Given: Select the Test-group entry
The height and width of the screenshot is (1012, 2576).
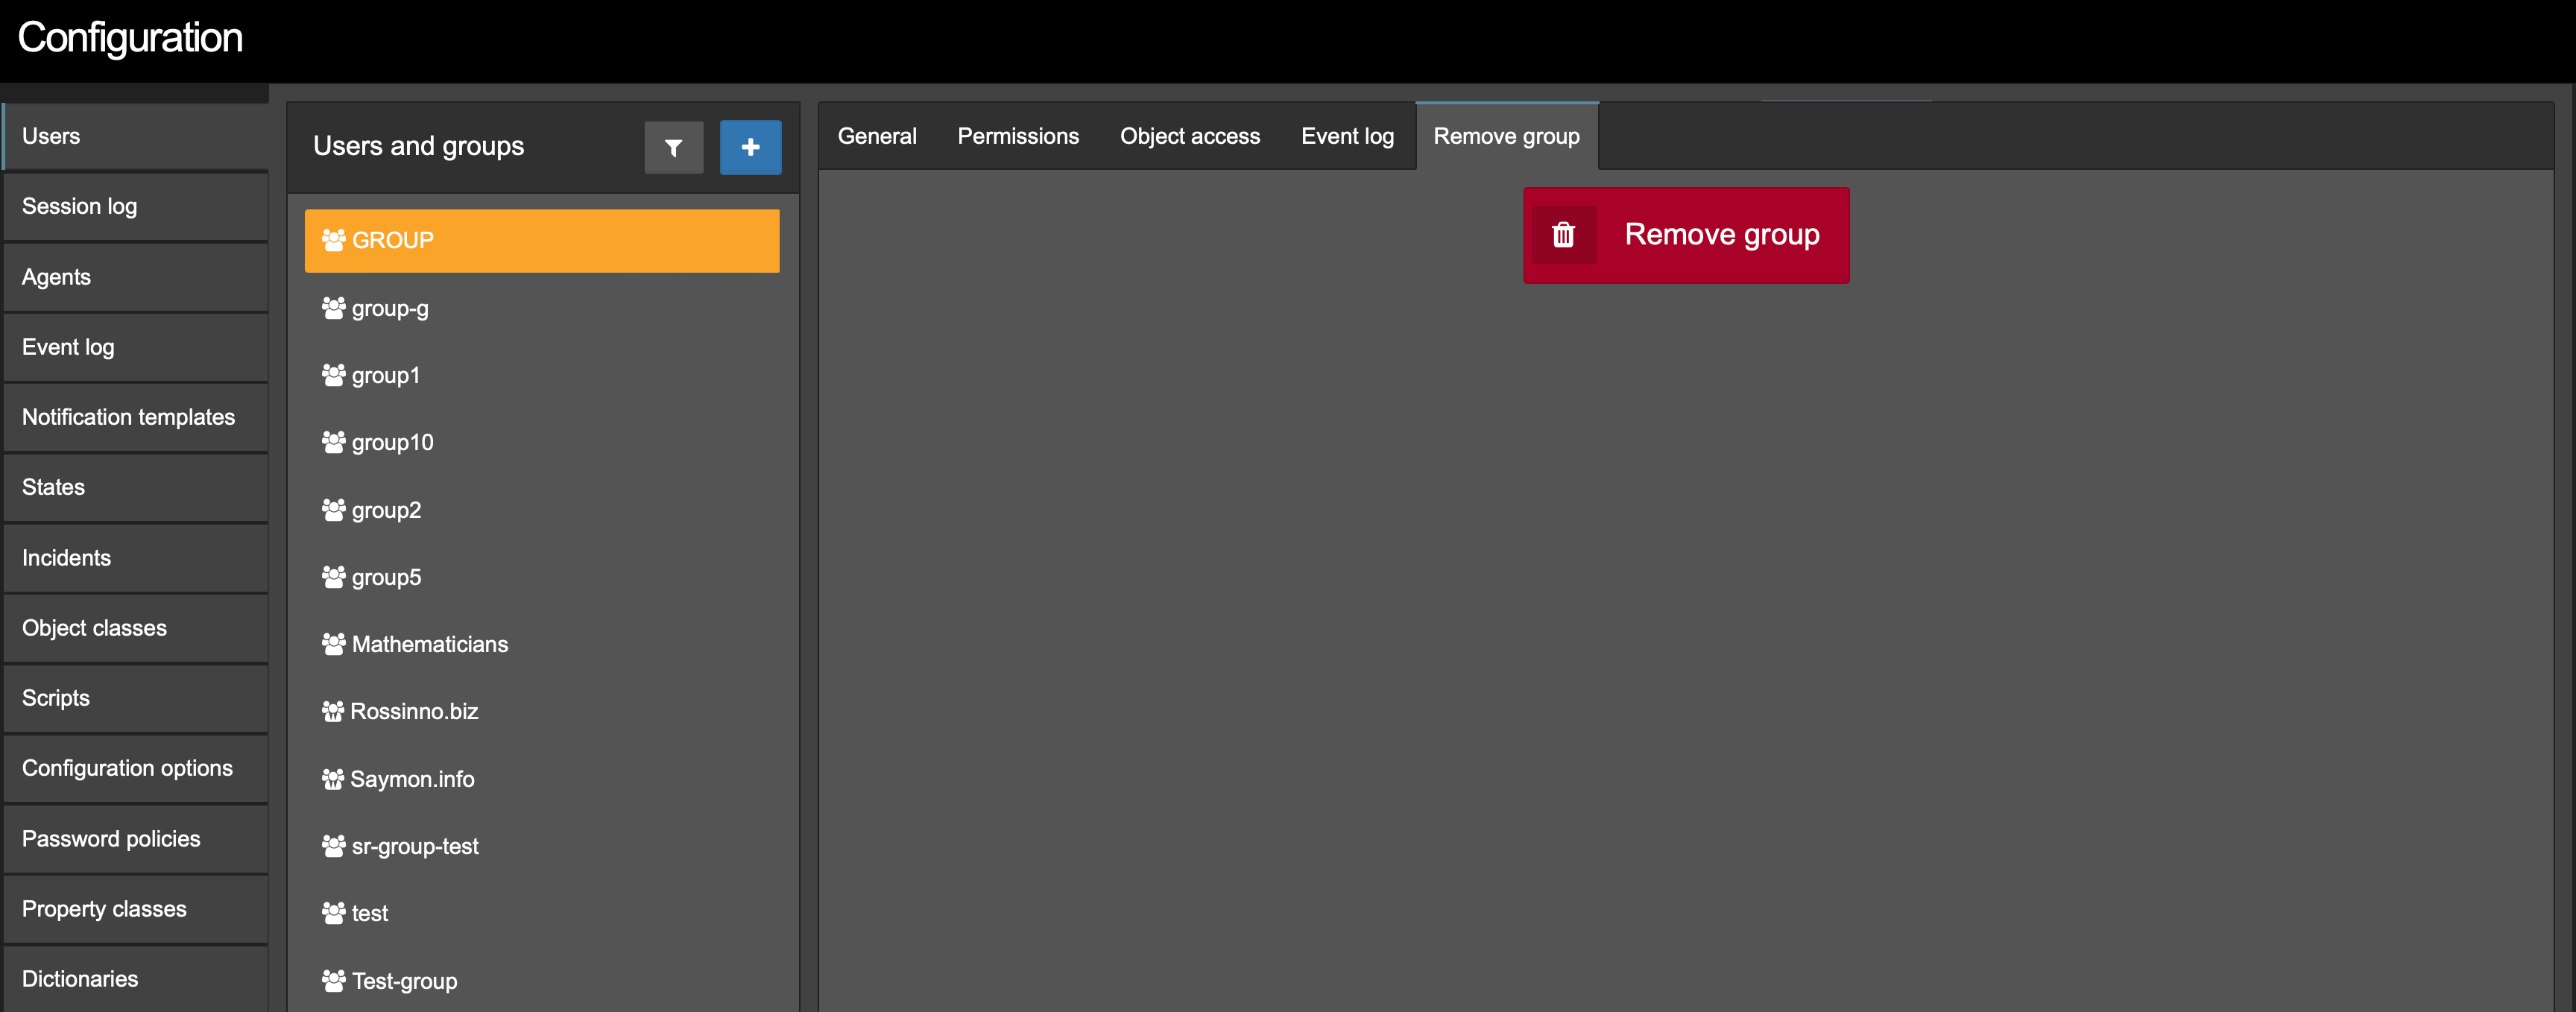Looking at the screenshot, I should (542, 981).
